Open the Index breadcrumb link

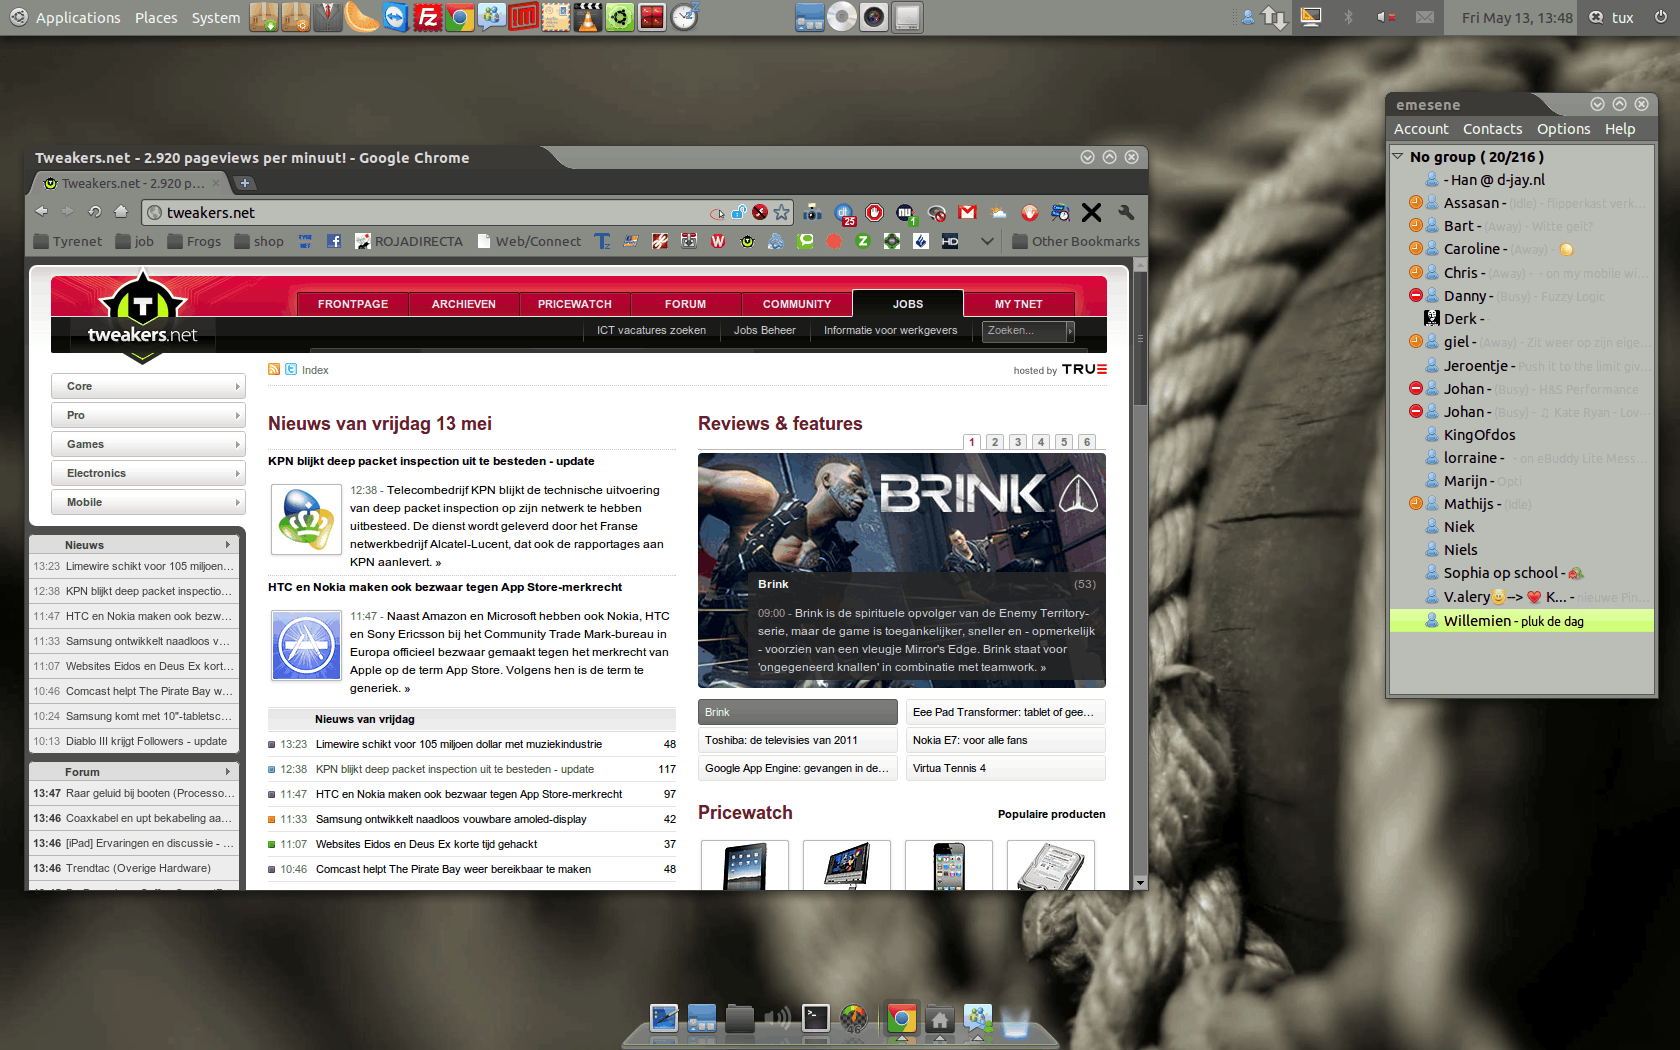tap(315, 370)
